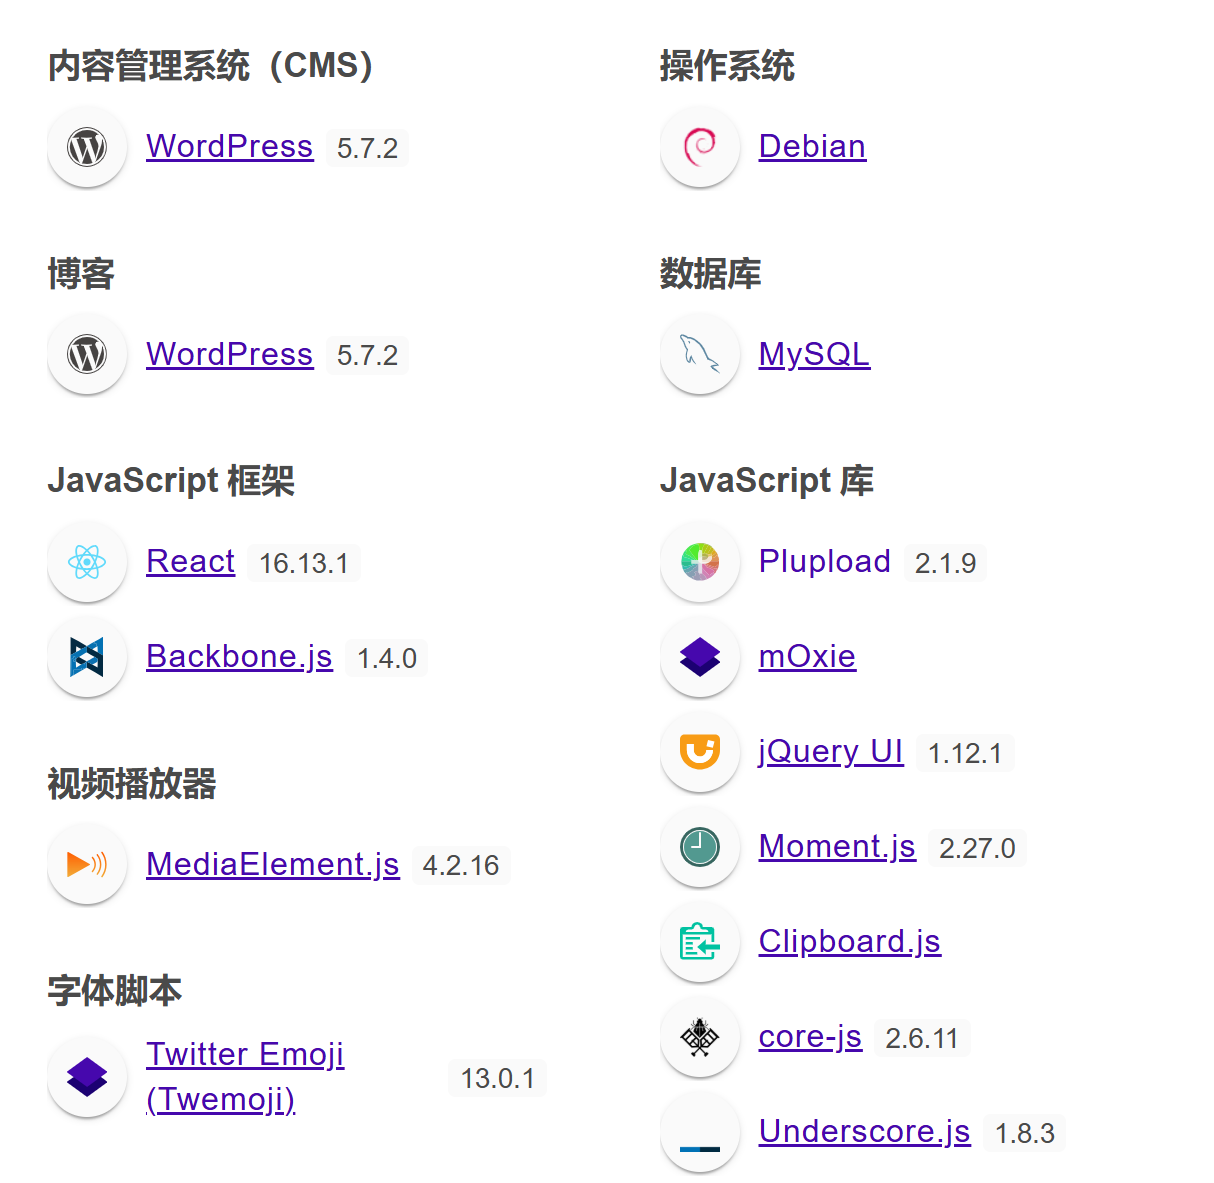Click the JavaScript 库 heading
The width and height of the screenshot is (1214, 1183).
pyautogui.click(x=767, y=481)
